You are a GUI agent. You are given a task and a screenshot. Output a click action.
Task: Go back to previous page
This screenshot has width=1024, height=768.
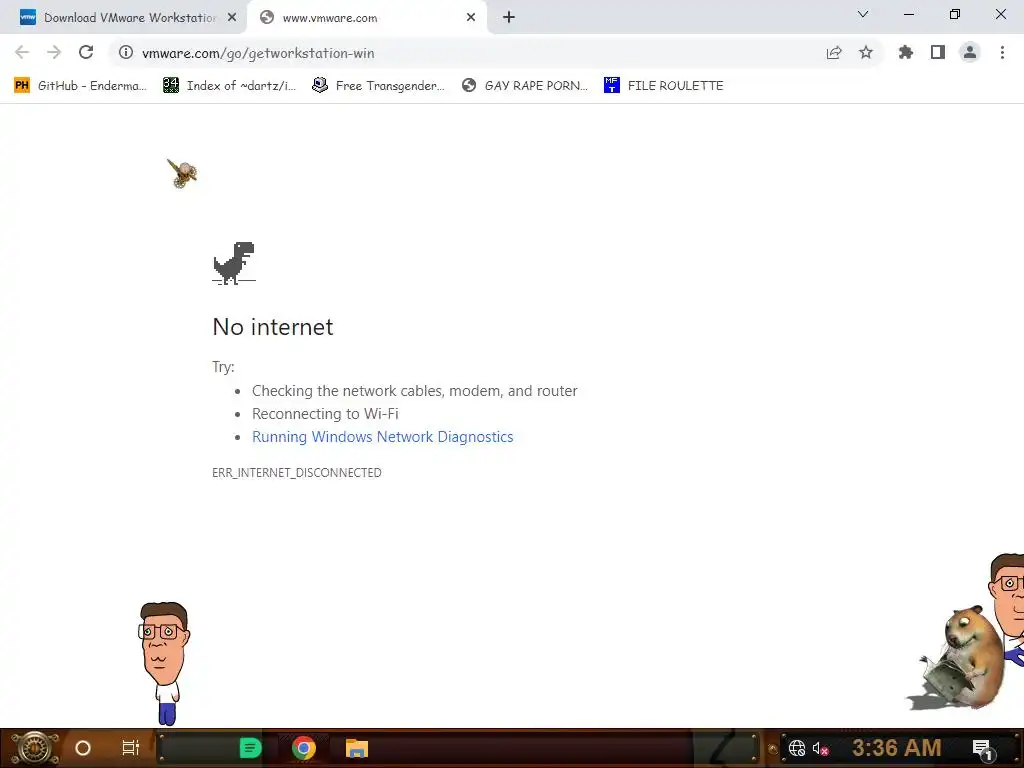22,52
